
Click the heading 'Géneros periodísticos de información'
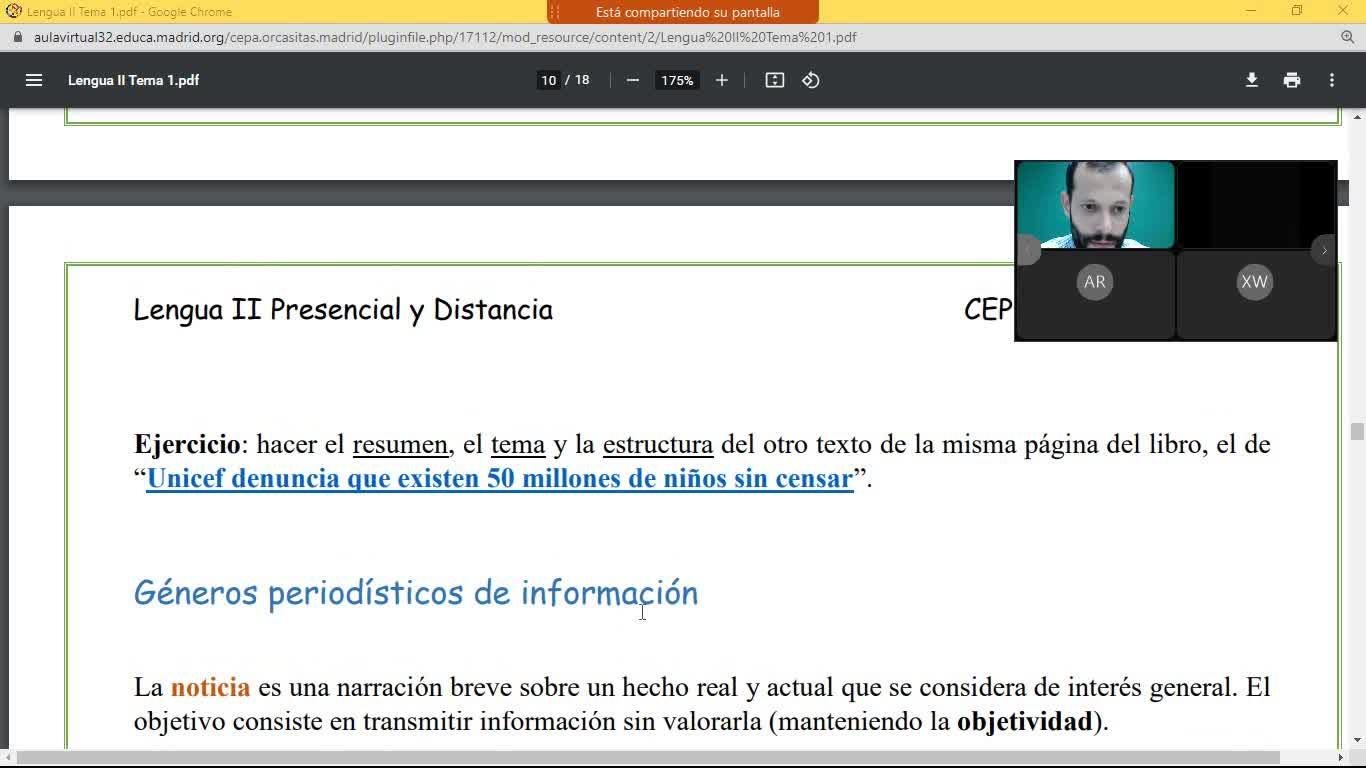(416, 593)
